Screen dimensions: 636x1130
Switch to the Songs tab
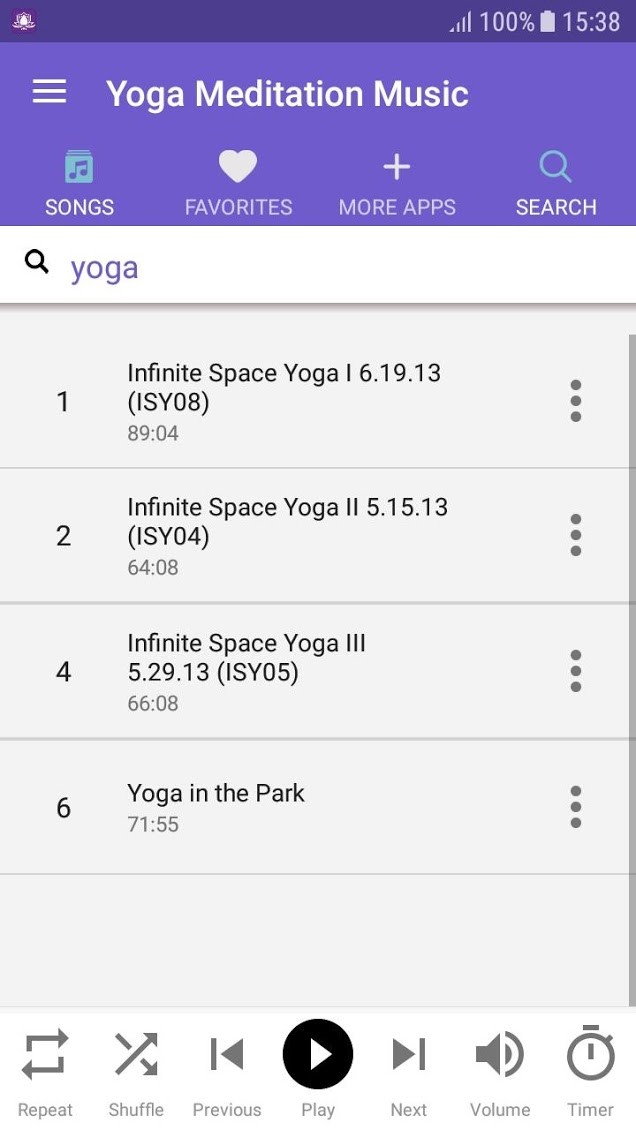[x=79, y=184]
